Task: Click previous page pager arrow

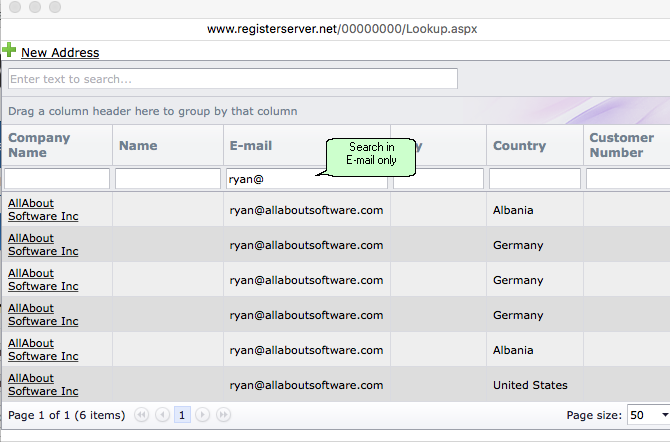Action: (x=162, y=414)
